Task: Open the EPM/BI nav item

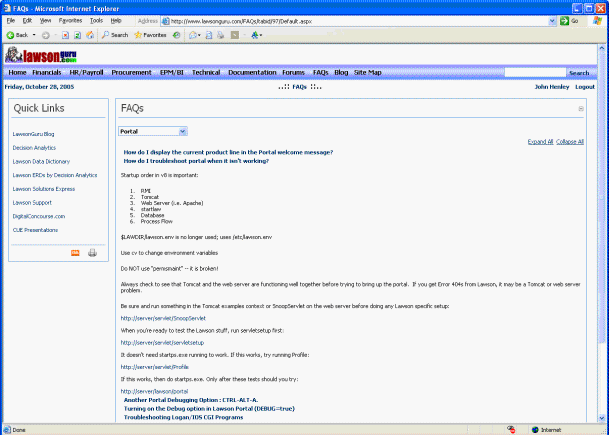Action: [171, 73]
